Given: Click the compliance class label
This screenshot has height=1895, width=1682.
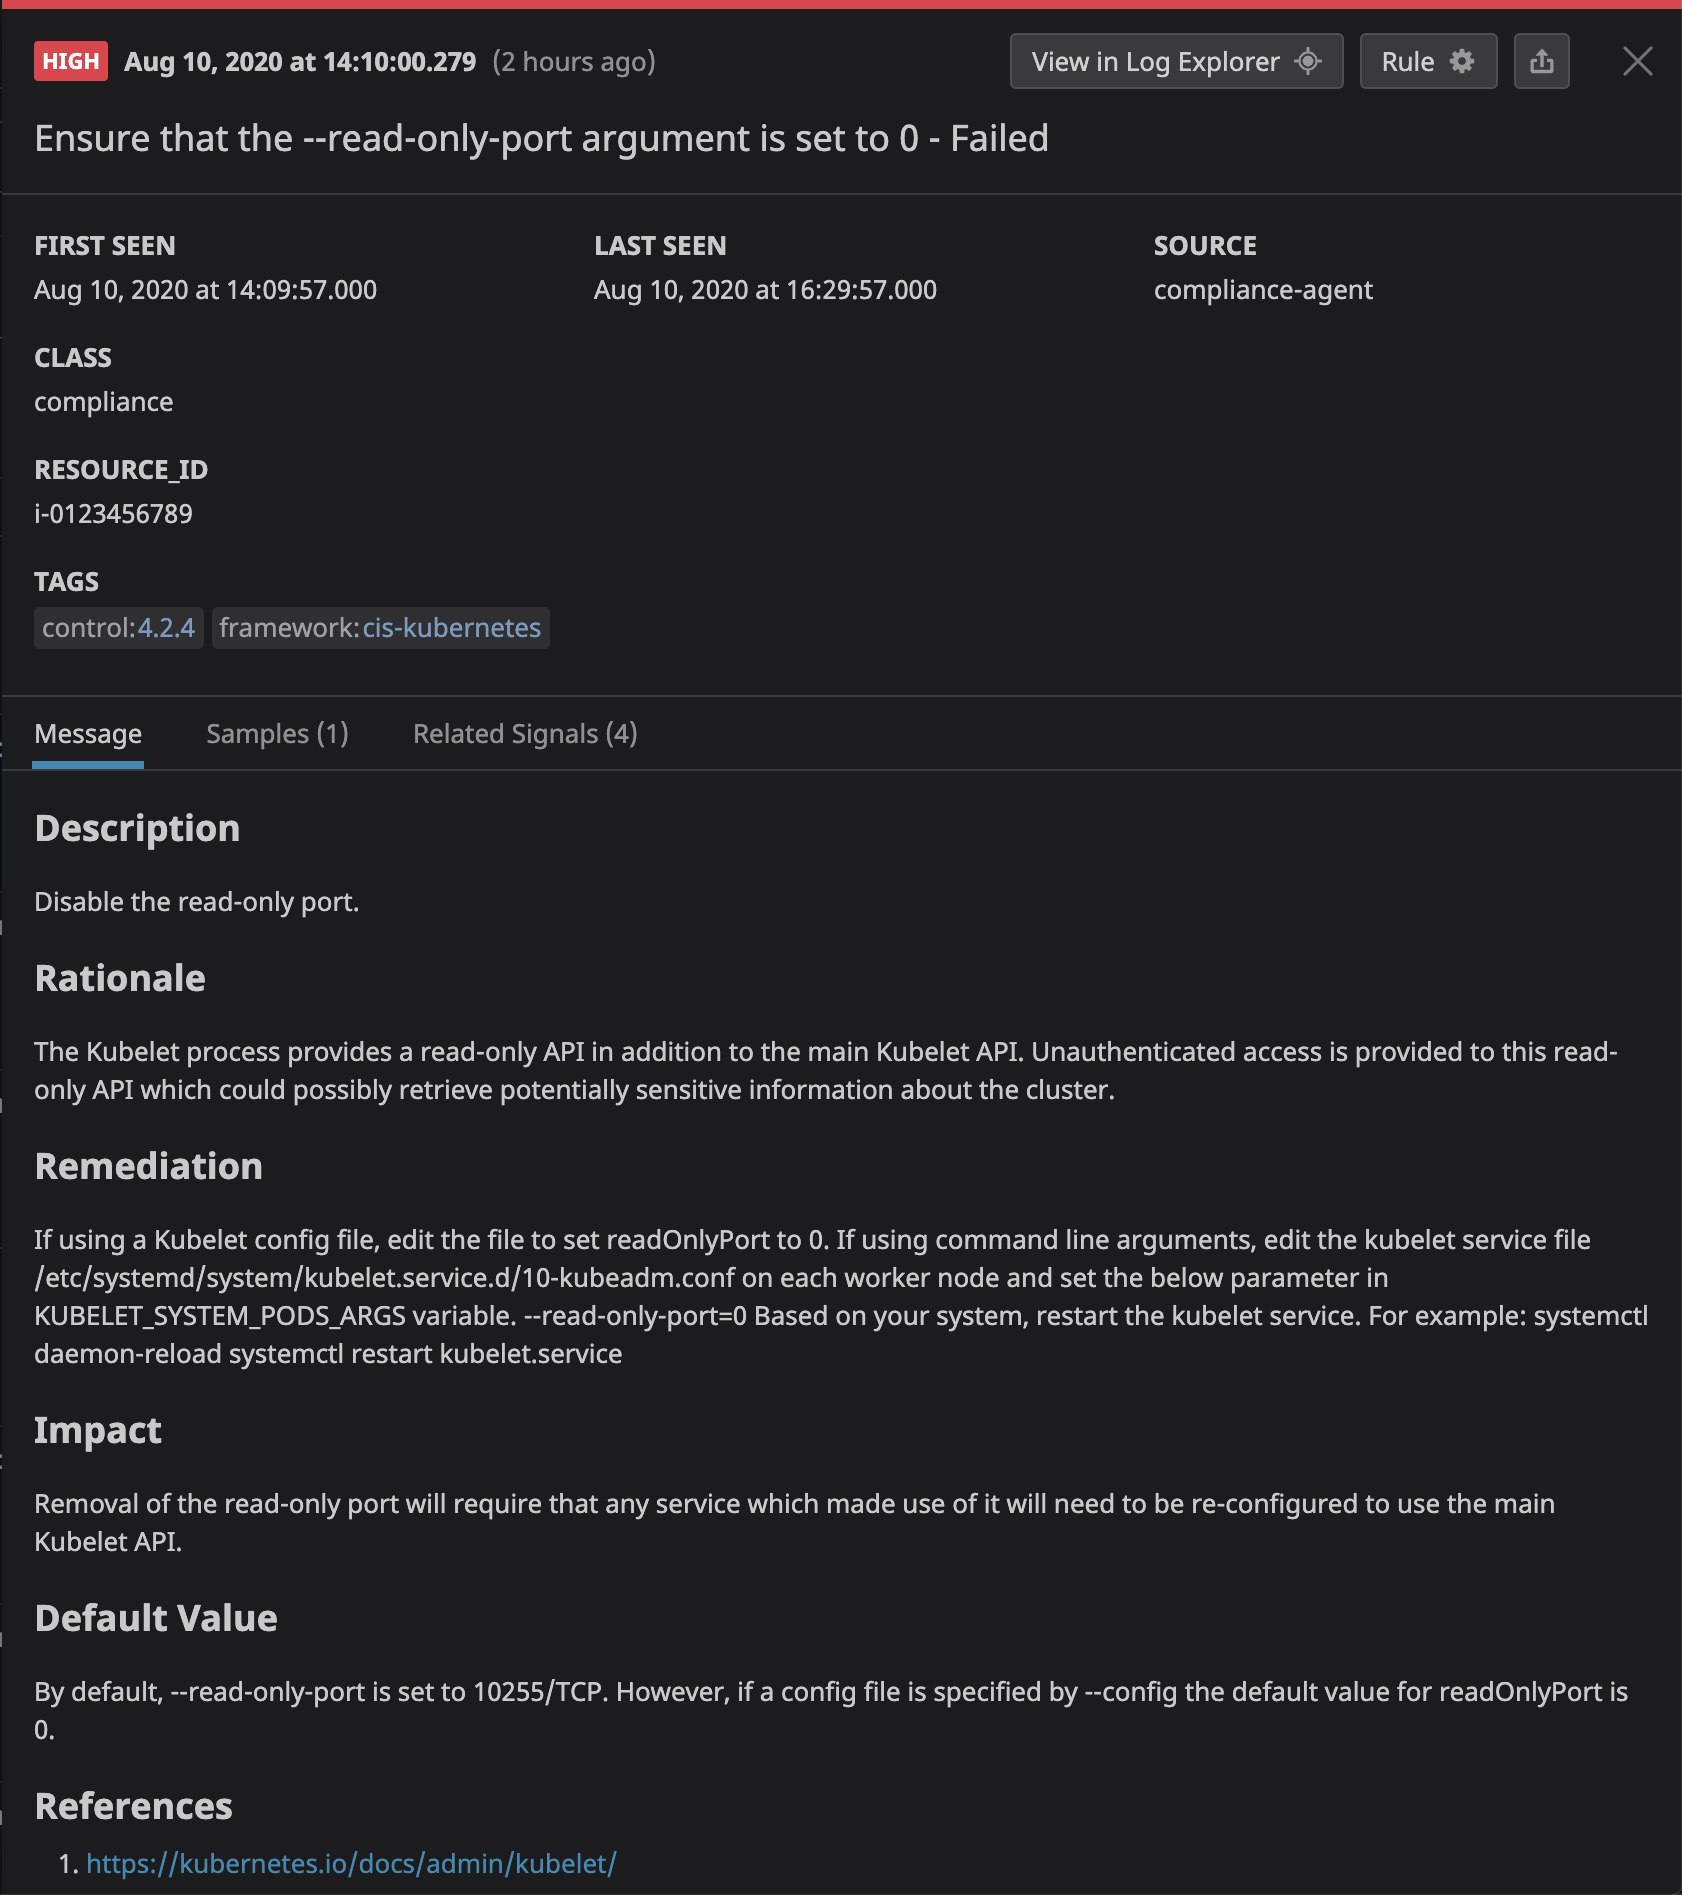Looking at the screenshot, I should coord(103,401).
